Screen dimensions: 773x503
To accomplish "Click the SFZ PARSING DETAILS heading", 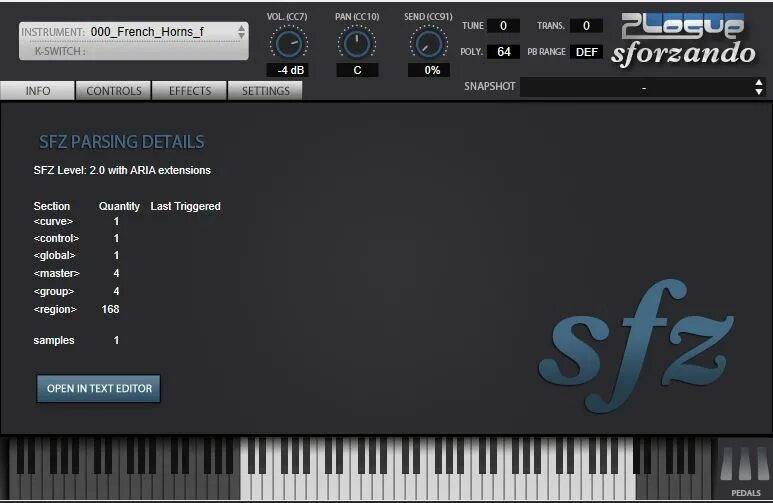I will click(121, 142).
